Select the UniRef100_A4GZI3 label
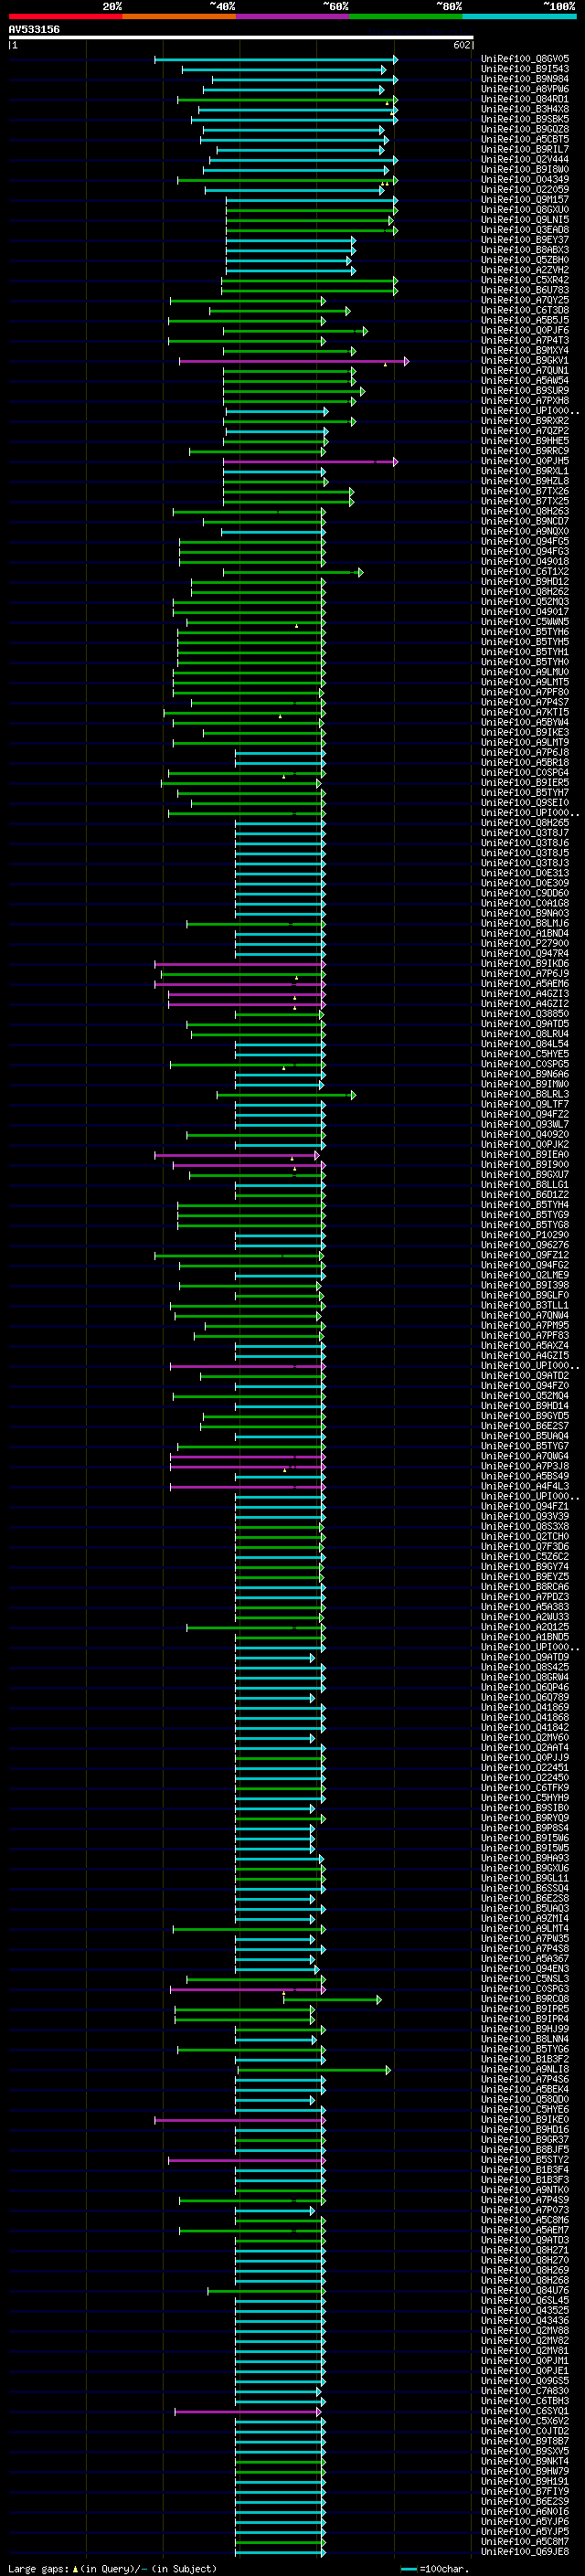 (525, 994)
